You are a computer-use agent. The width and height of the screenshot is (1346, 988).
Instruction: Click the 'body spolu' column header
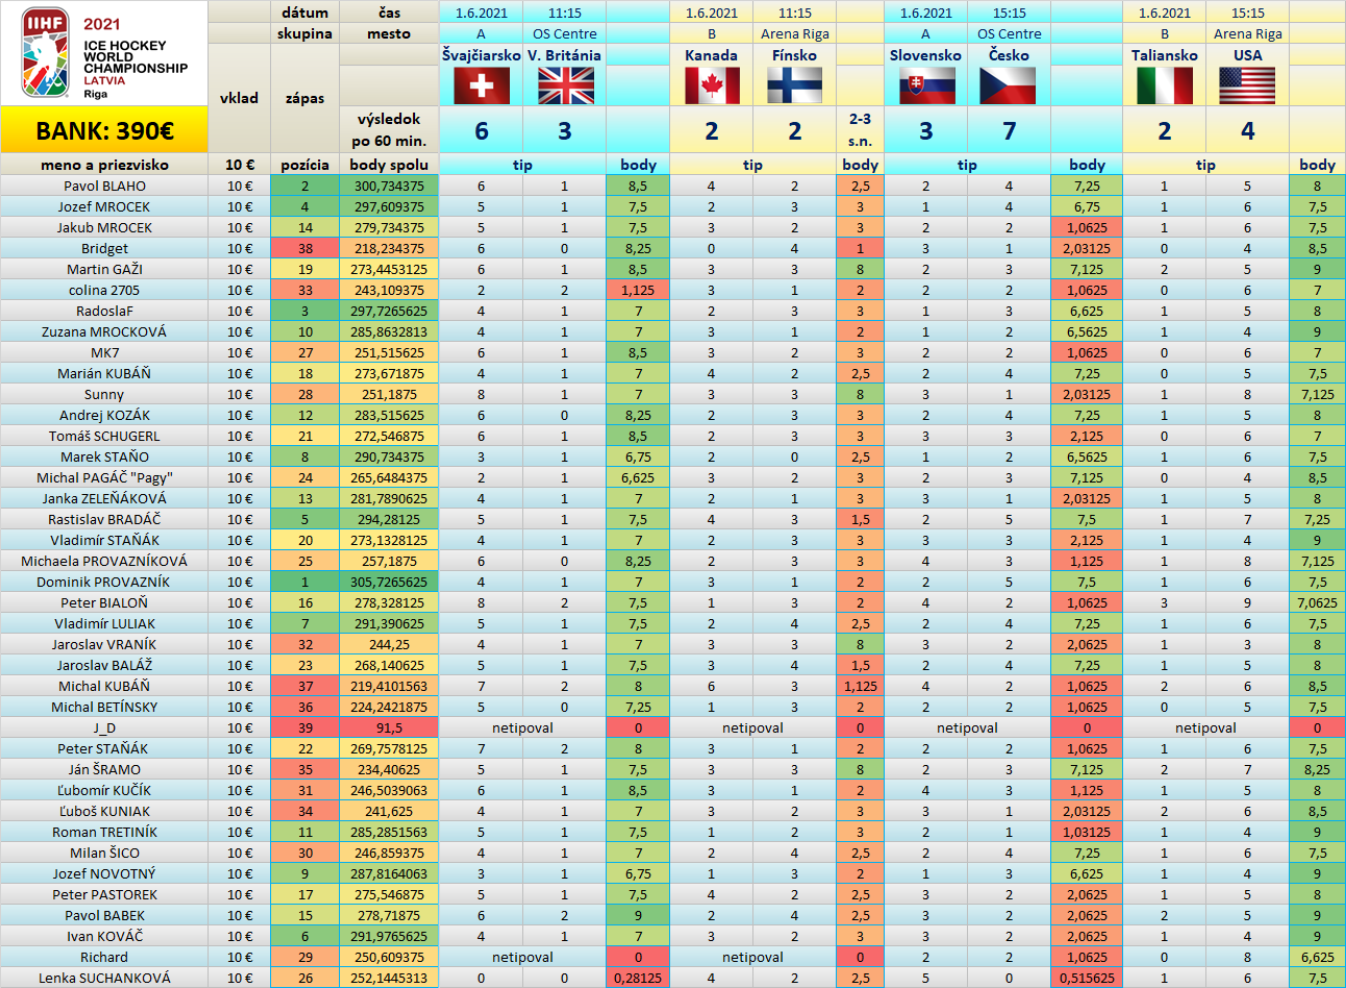point(389,165)
